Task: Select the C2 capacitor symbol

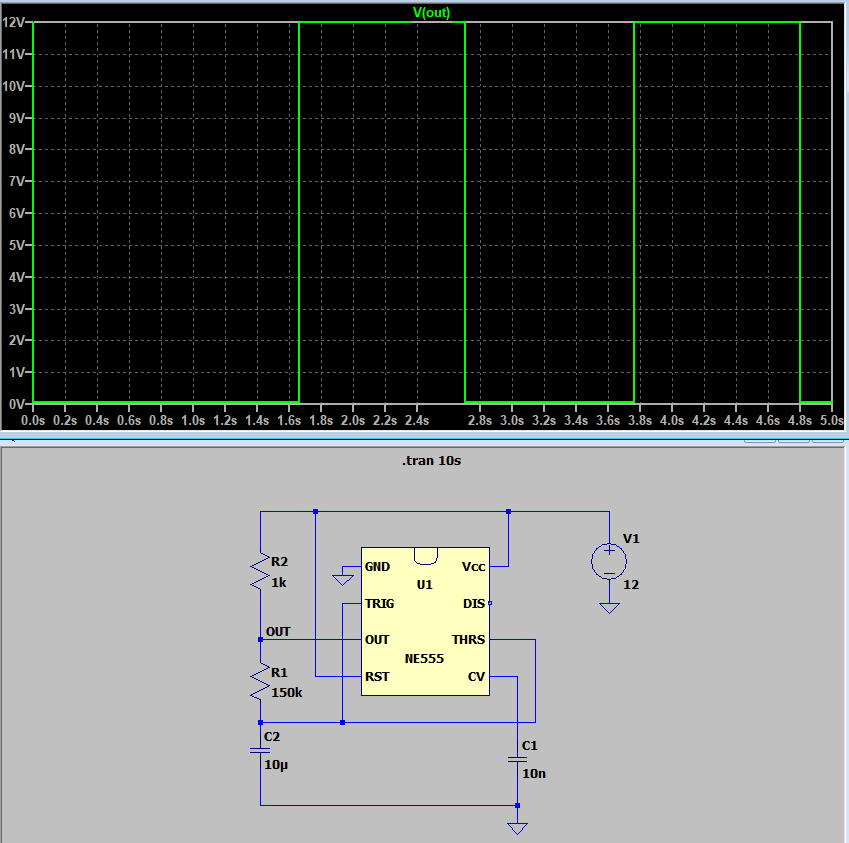Action: click(x=260, y=751)
